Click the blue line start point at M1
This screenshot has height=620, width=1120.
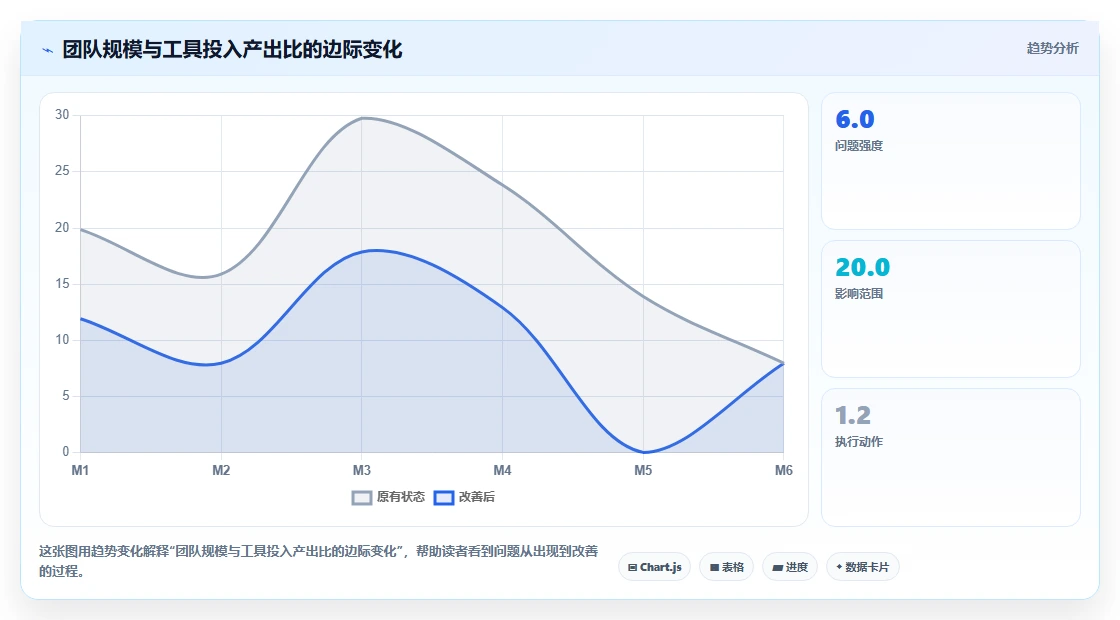pyautogui.click(x=81, y=318)
